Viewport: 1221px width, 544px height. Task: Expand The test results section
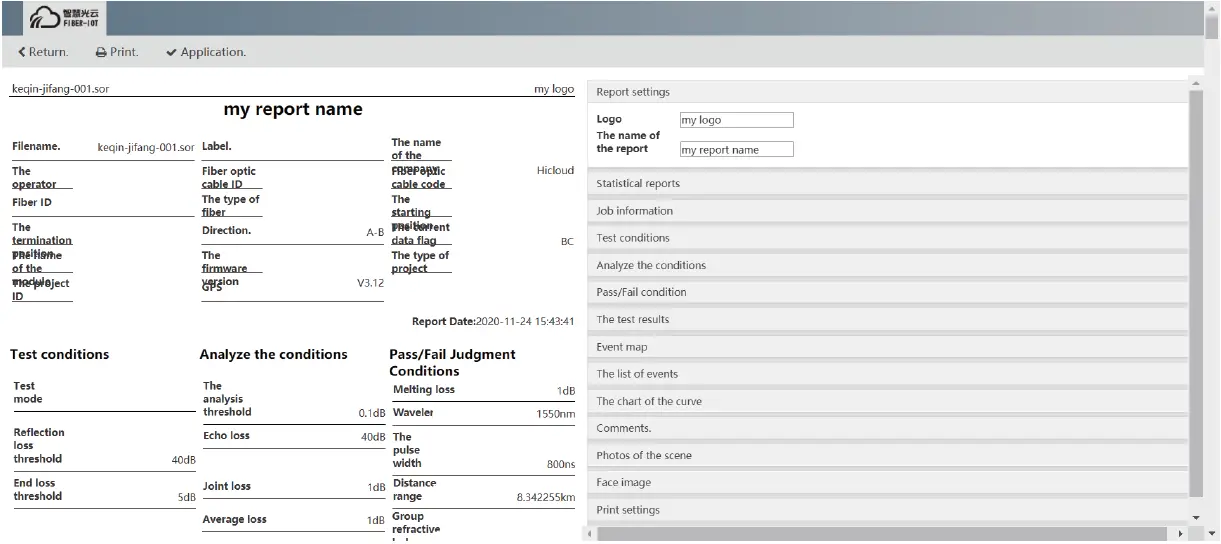click(x=633, y=319)
